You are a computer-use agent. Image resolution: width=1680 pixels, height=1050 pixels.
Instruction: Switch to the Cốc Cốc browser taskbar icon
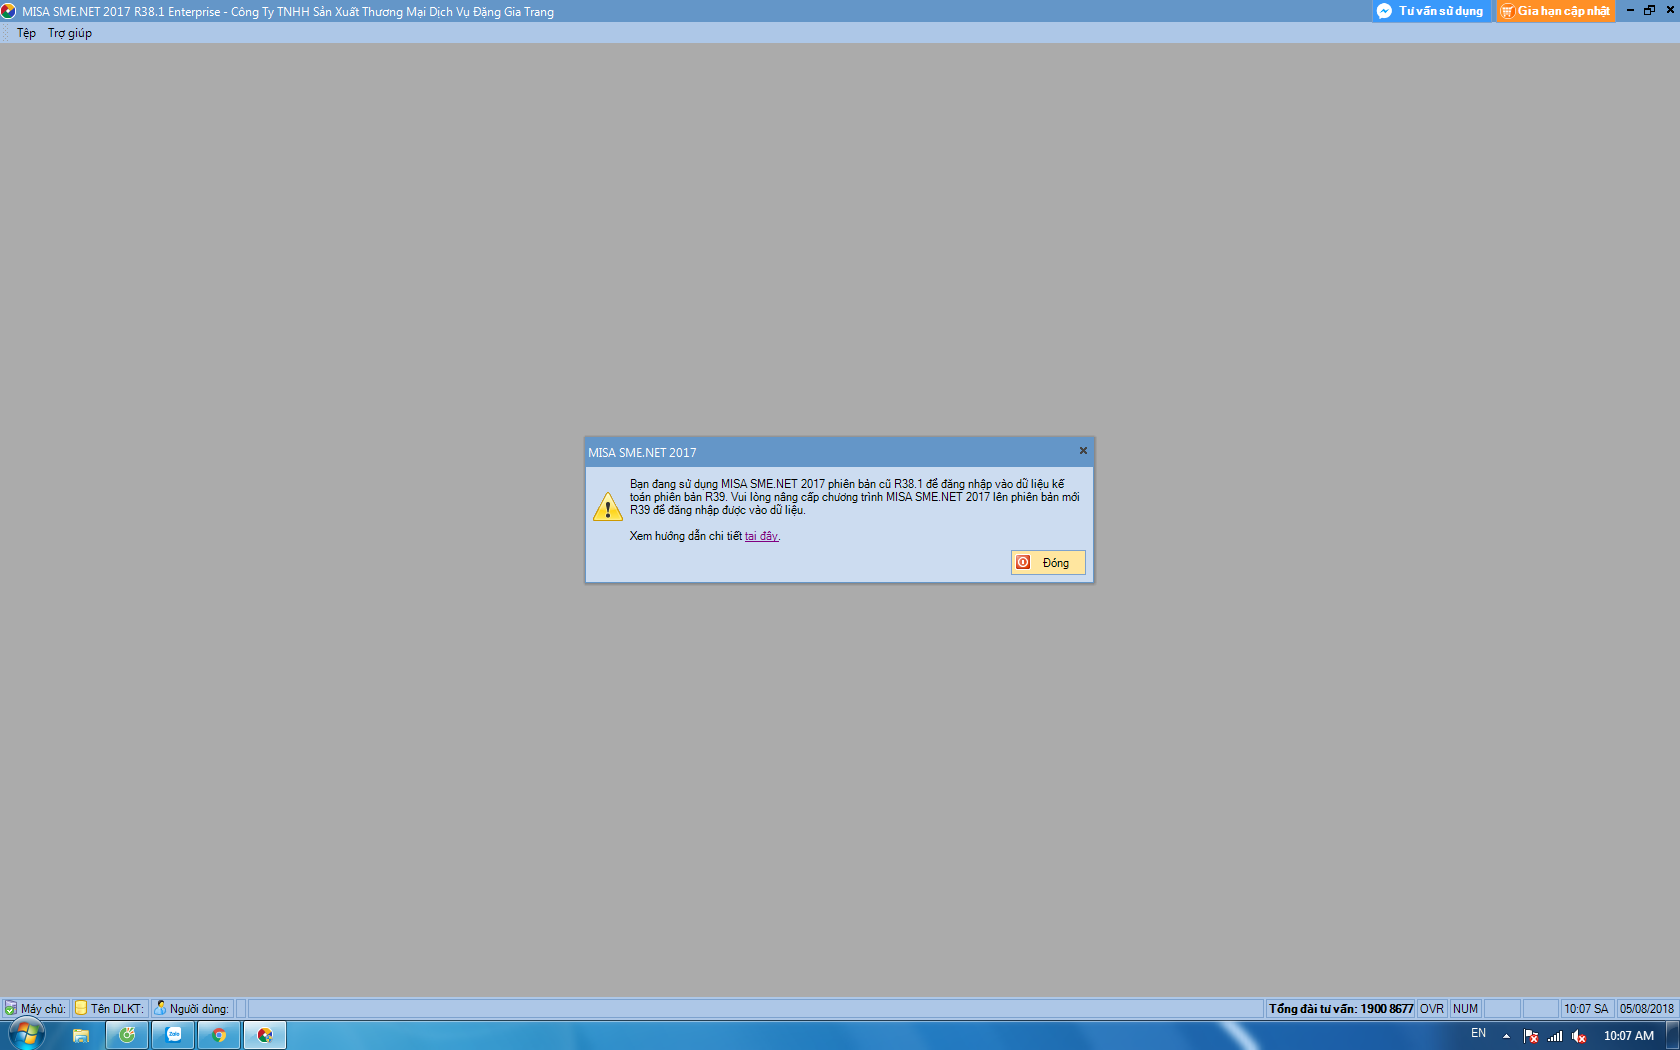tap(127, 1035)
